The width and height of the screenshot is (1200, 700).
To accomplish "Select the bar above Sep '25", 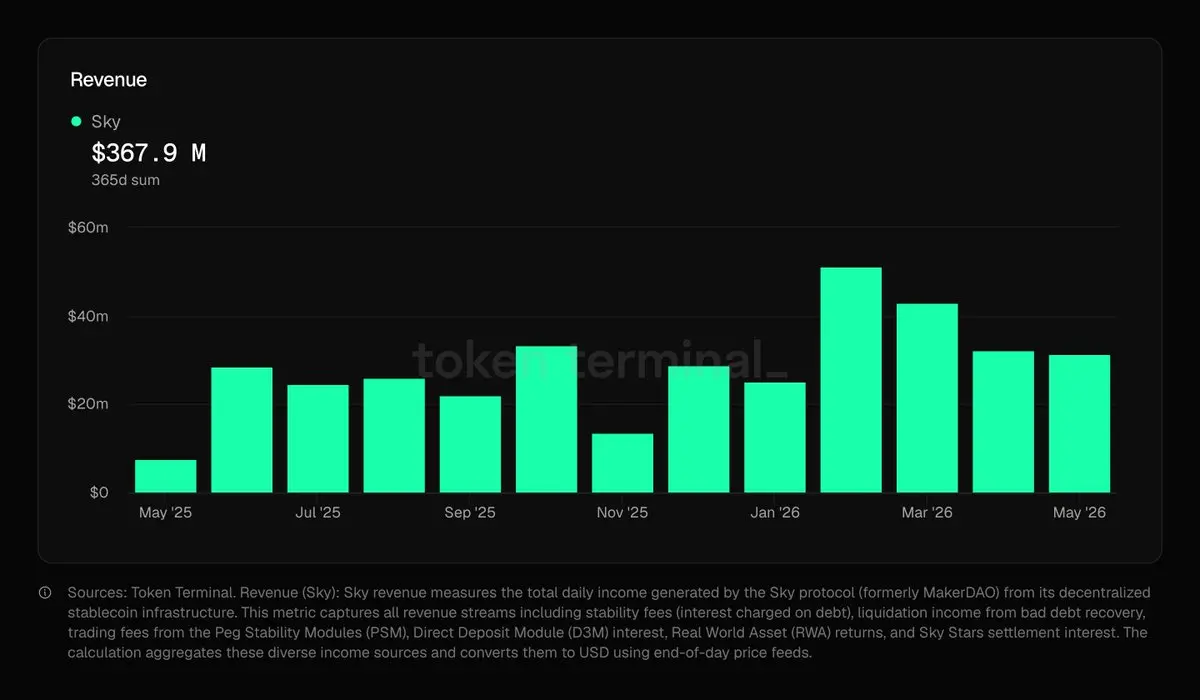I will pyautogui.click(x=470, y=445).
